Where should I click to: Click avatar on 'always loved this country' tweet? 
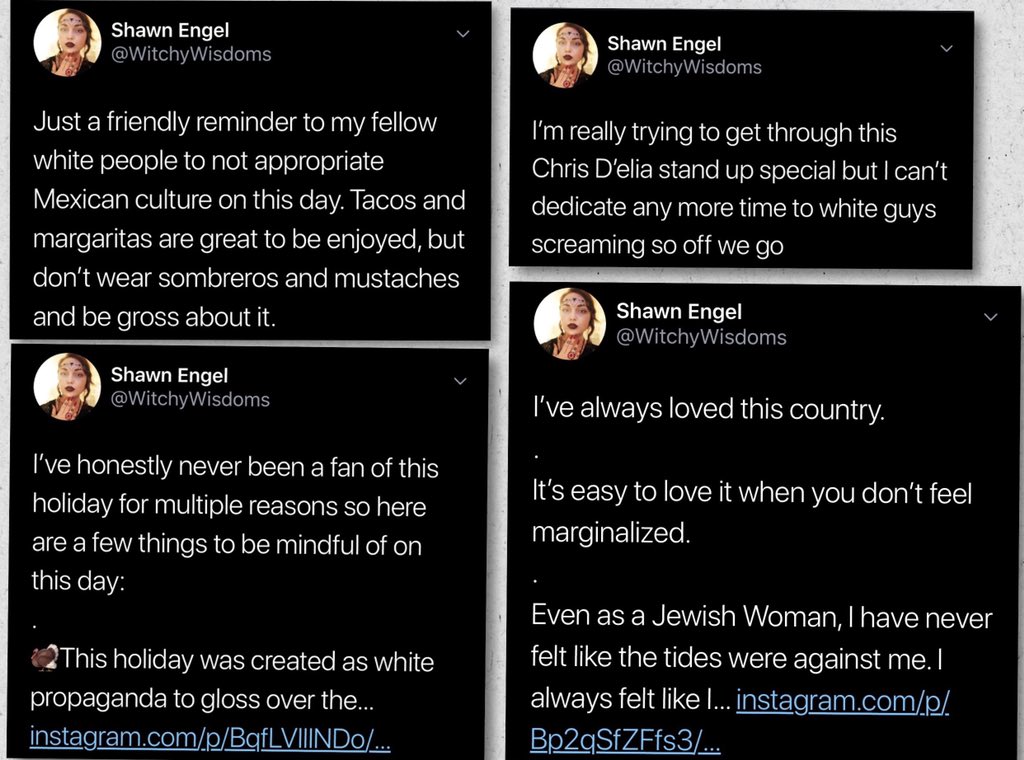pos(569,323)
